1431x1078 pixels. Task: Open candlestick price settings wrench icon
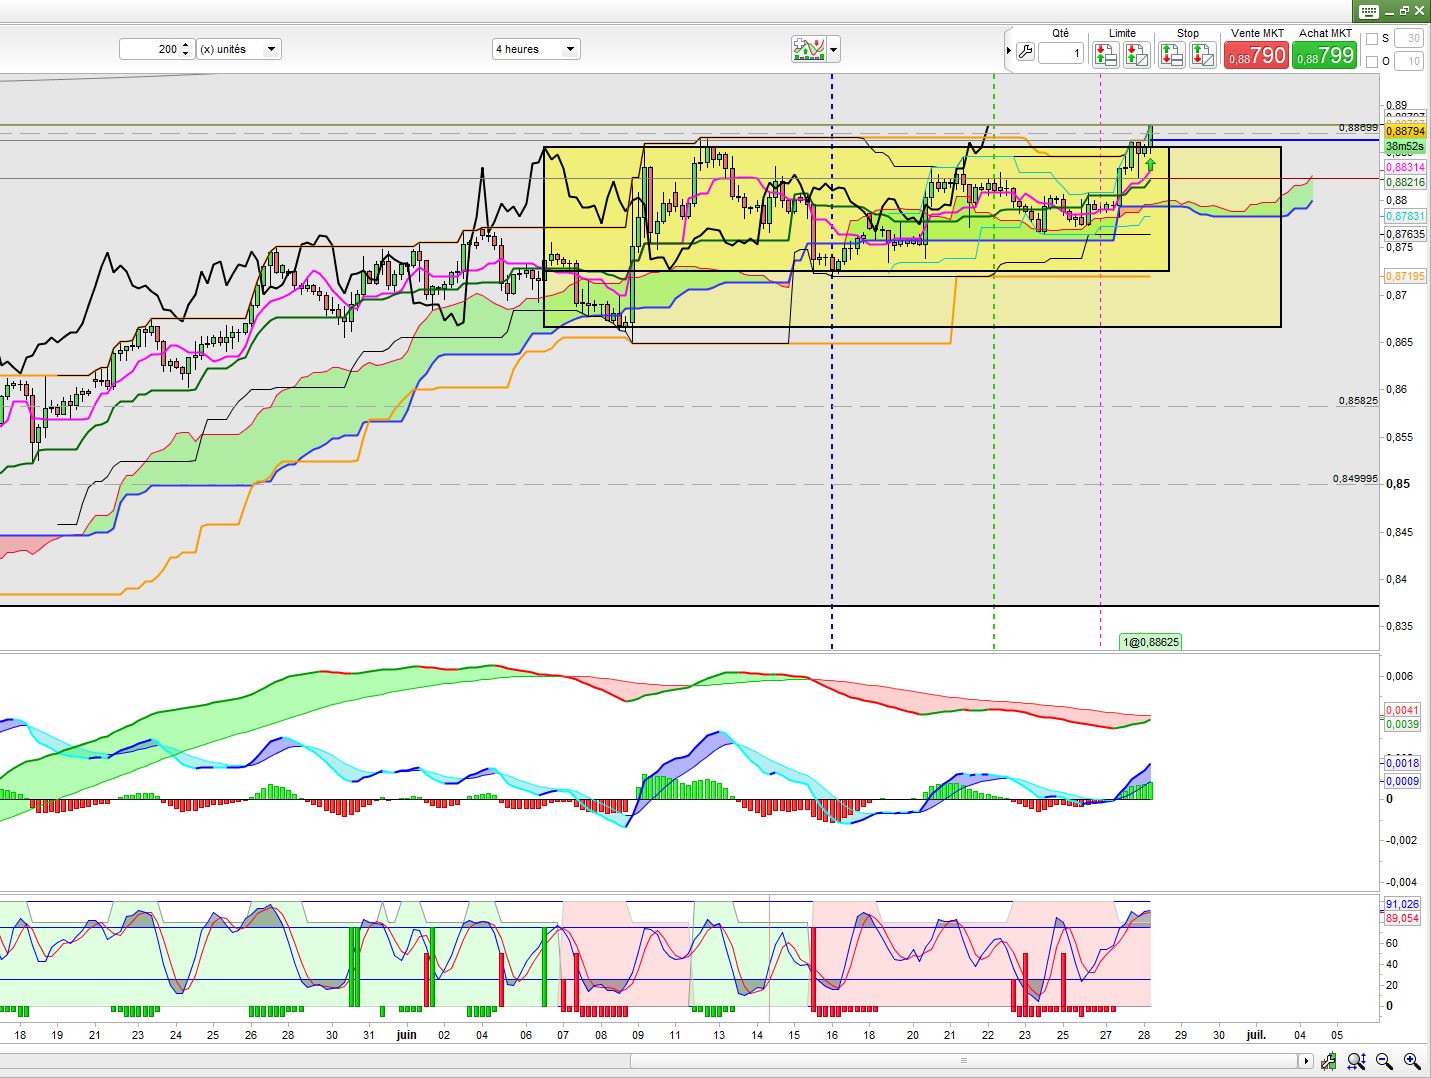pos(1328,1061)
